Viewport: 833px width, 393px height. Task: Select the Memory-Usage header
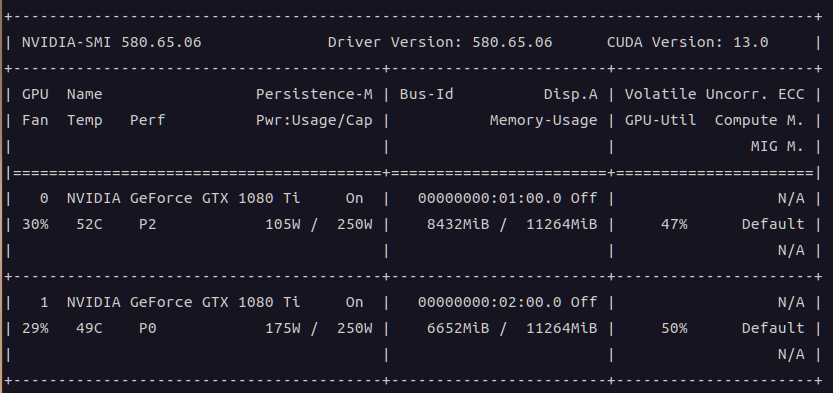(x=543, y=120)
